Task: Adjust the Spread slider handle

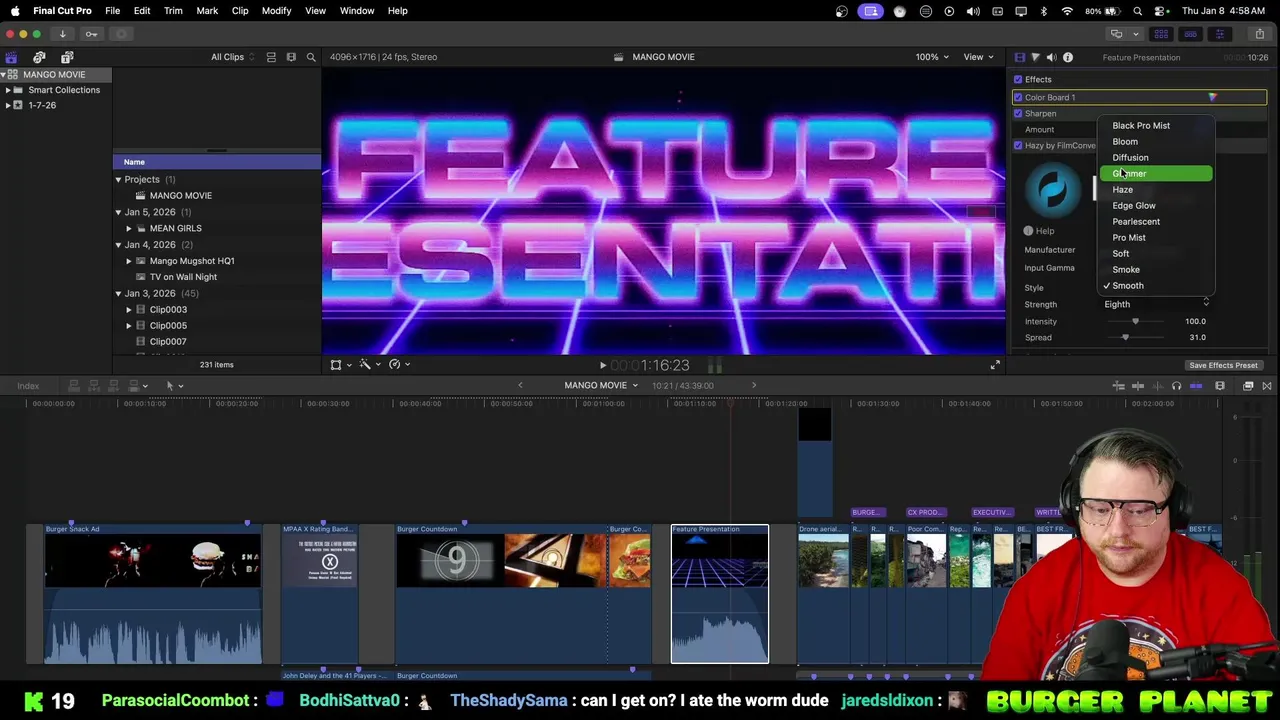Action: click(1125, 337)
